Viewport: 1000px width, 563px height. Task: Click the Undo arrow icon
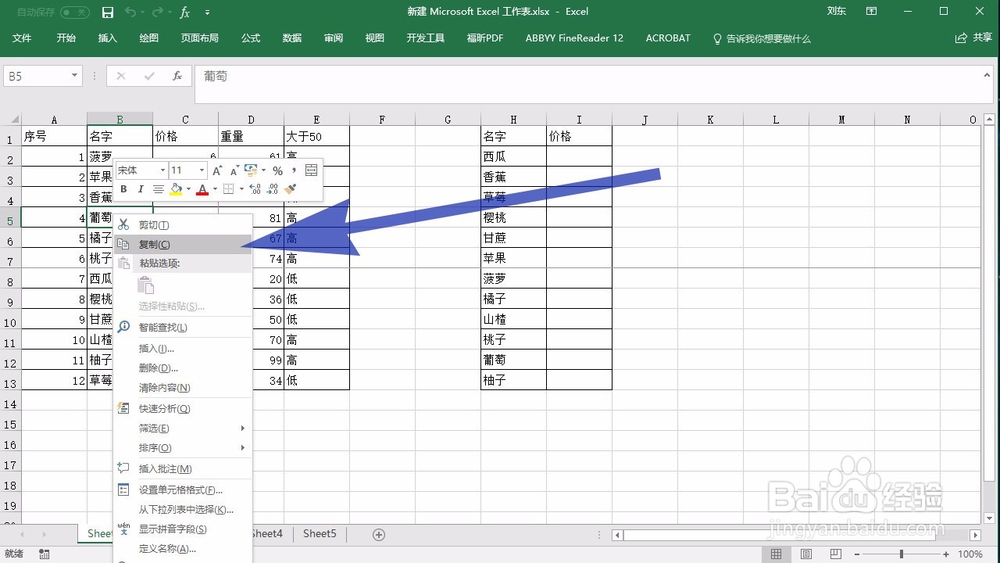[x=130, y=12]
